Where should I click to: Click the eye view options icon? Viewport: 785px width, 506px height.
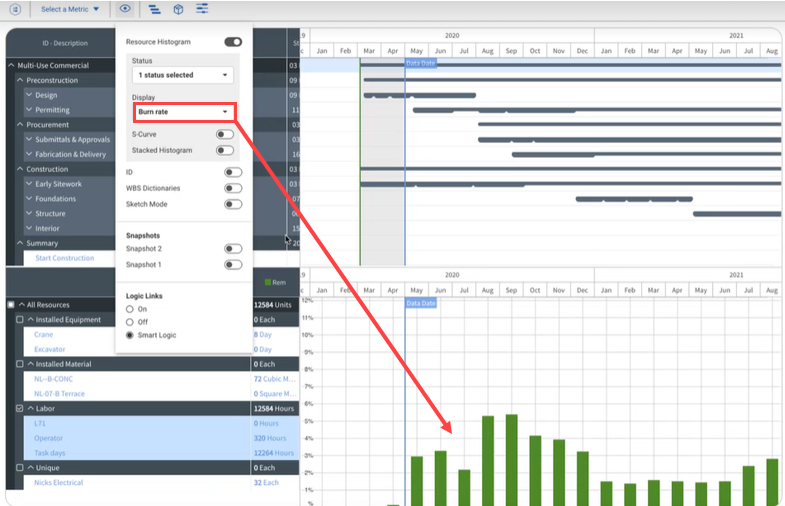pyautogui.click(x=125, y=9)
